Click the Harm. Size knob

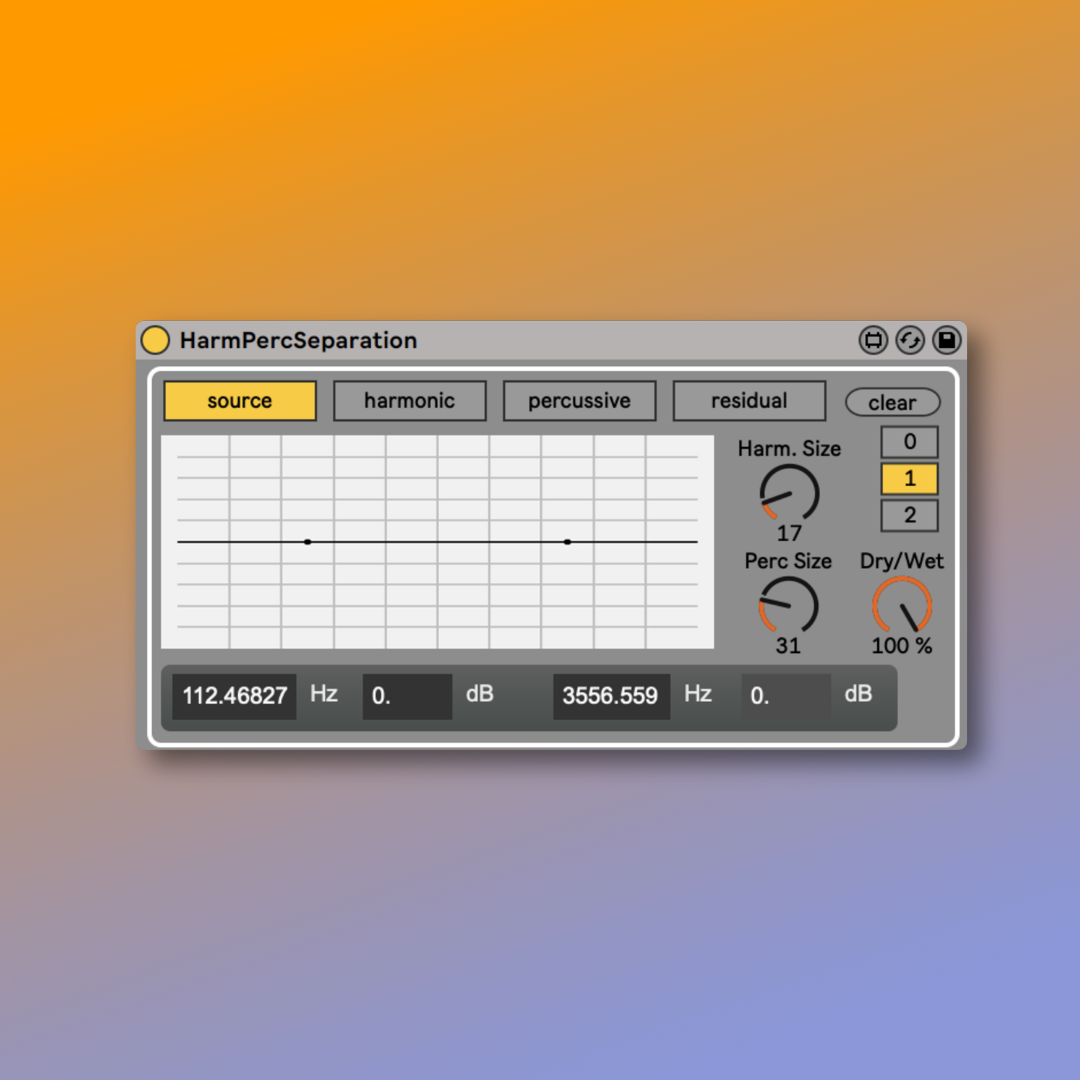[789, 494]
